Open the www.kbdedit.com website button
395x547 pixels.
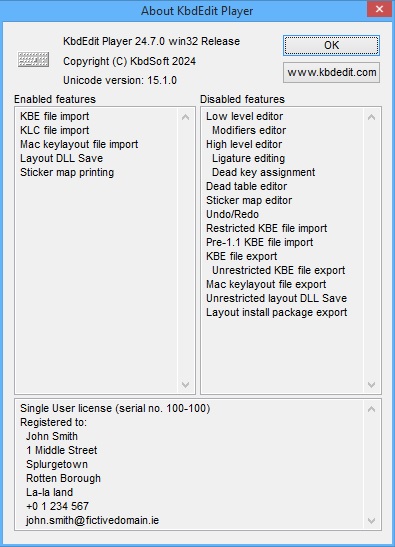331,73
